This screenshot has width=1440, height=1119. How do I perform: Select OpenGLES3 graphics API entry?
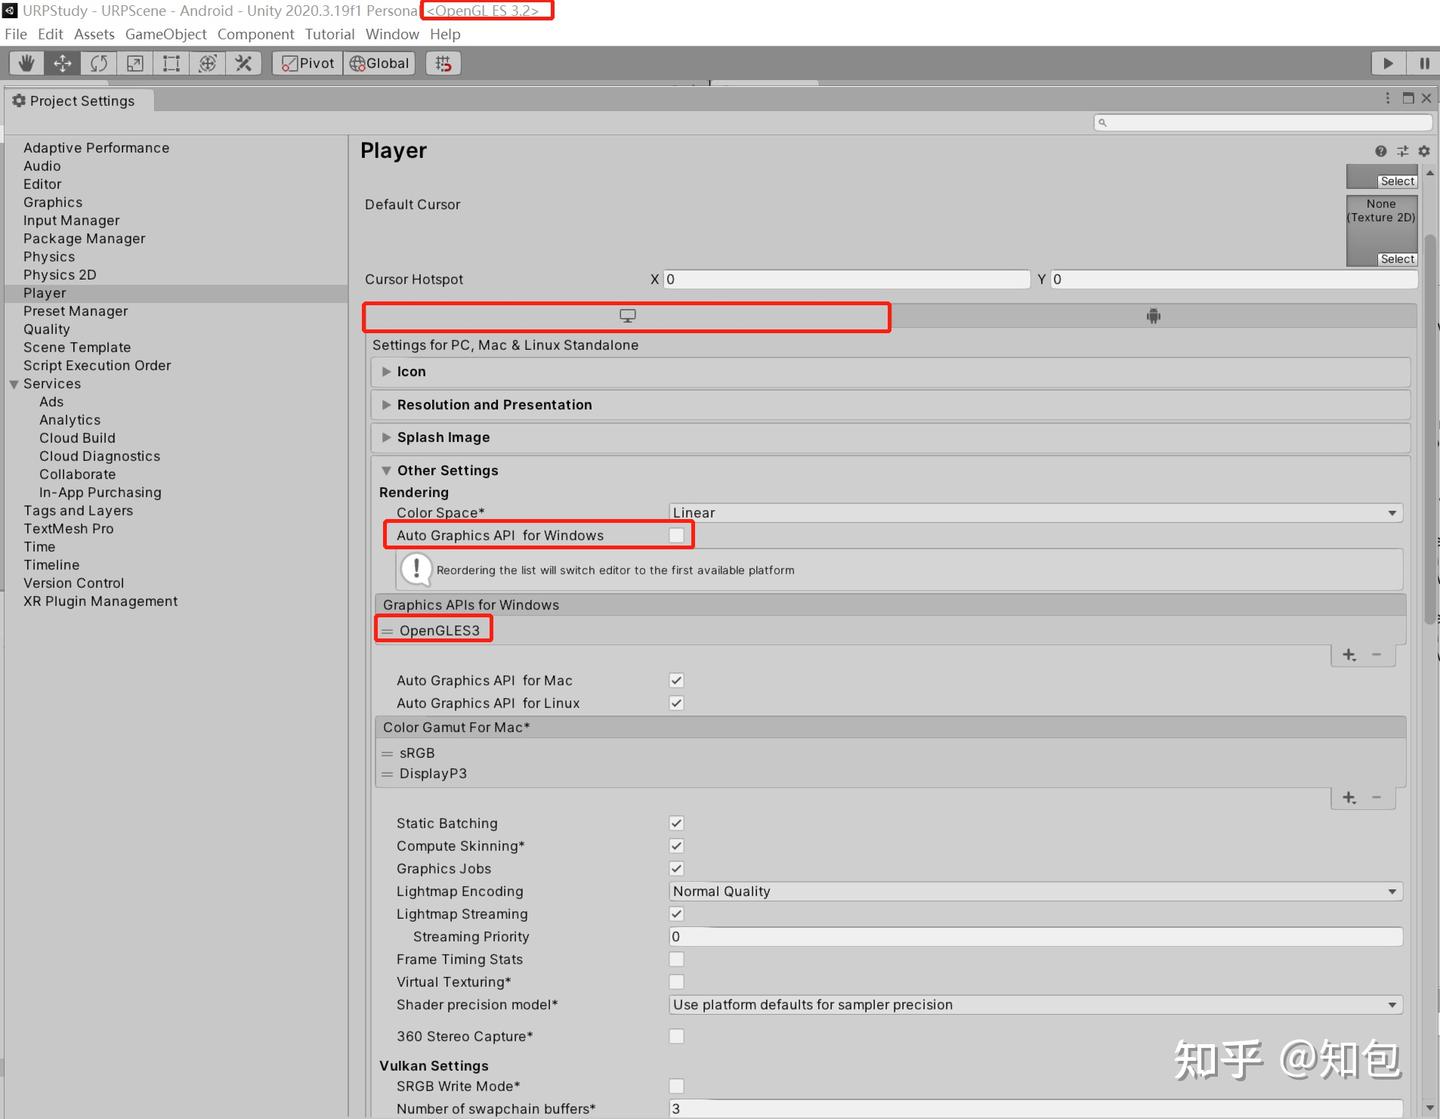pos(439,630)
